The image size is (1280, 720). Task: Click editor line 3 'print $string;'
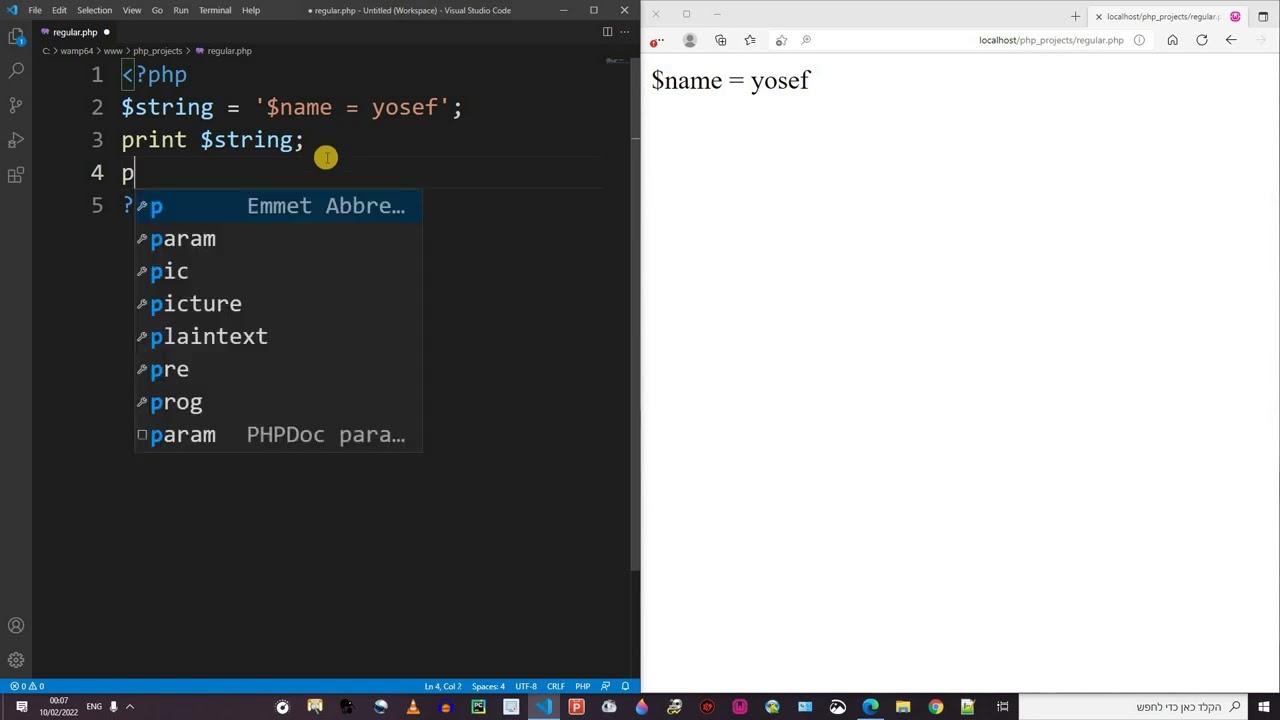tap(212, 140)
